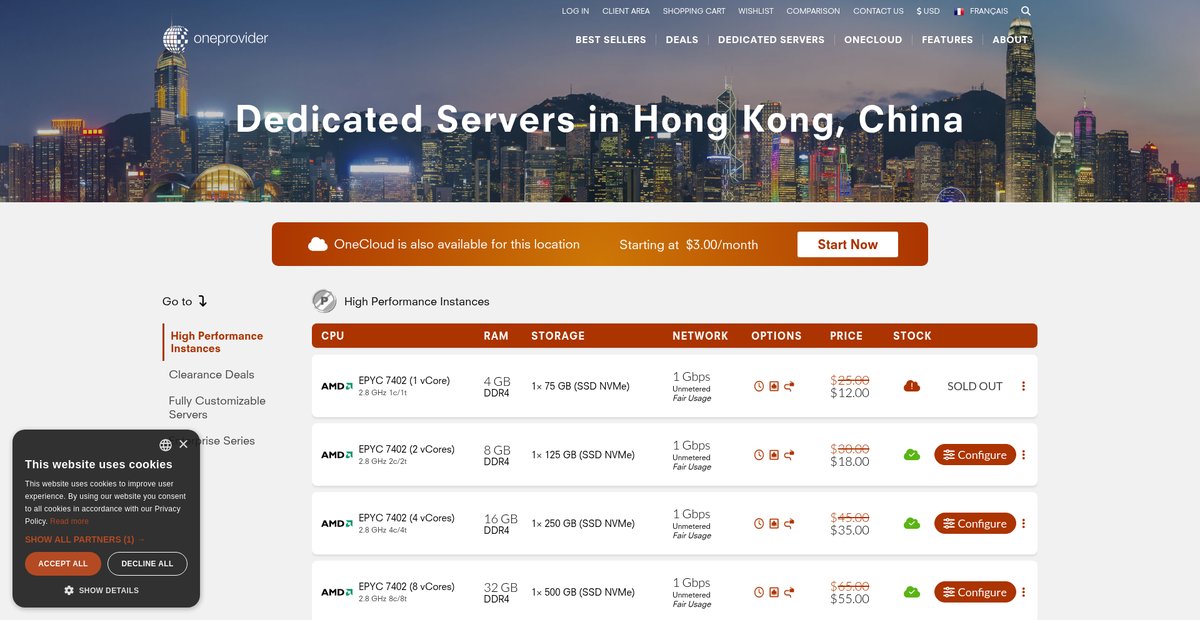Image resolution: width=1200 pixels, height=620 pixels.
Task: Click green stock cloud in $18.00 row
Action: 912,455
